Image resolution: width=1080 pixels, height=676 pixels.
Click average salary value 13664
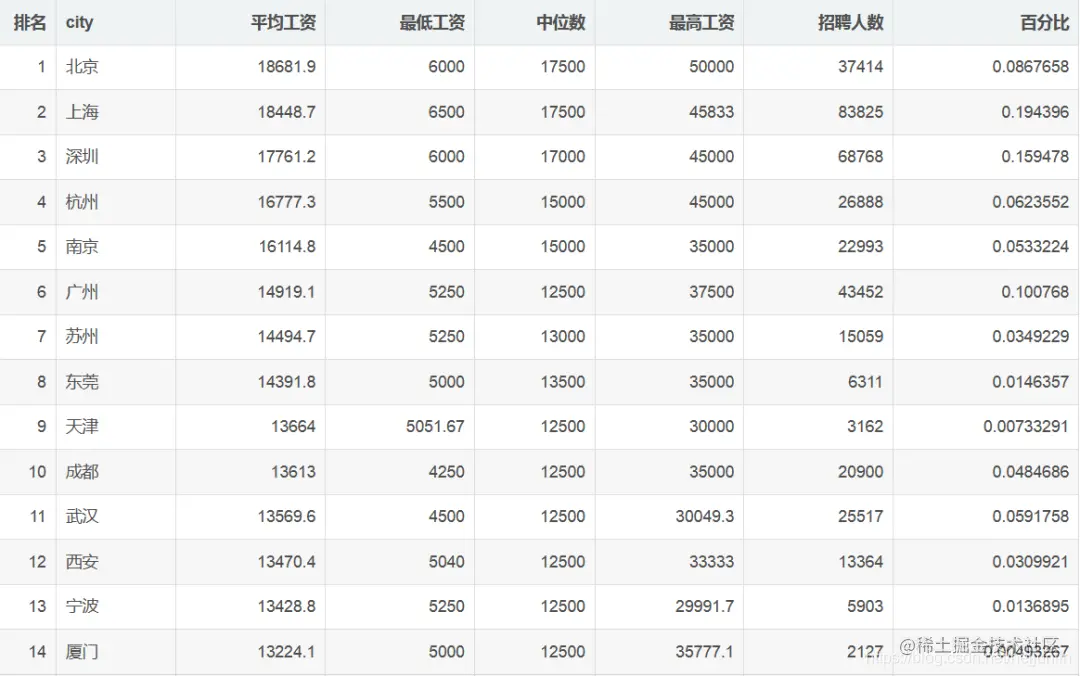click(x=293, y=427)
